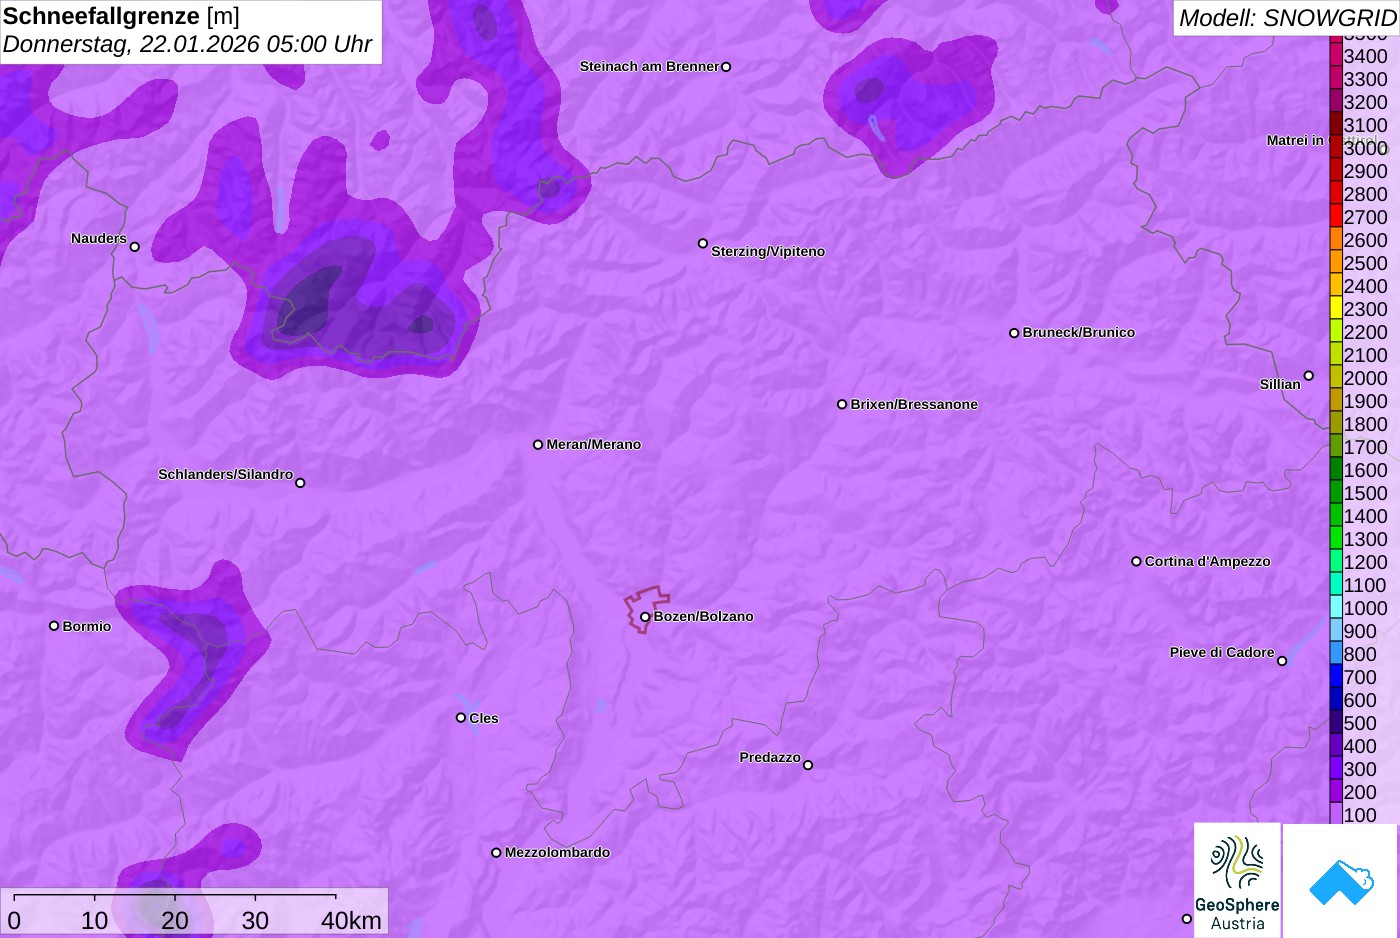
Task: Pick the Brixen/Bressanone marker dot
Action: pyautogui.click(x=842, y=405)
